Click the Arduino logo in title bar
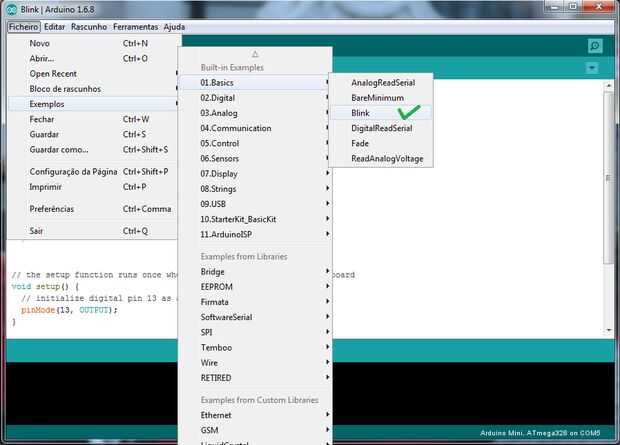Screen dimensions: 620x445 coord(12,9)
